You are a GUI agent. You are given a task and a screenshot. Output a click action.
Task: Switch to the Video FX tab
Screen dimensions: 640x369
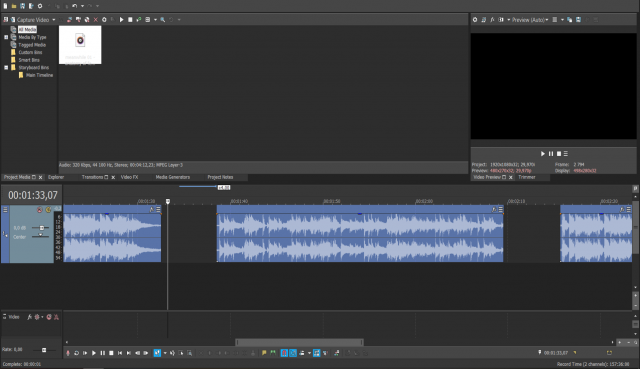(129, 177)
